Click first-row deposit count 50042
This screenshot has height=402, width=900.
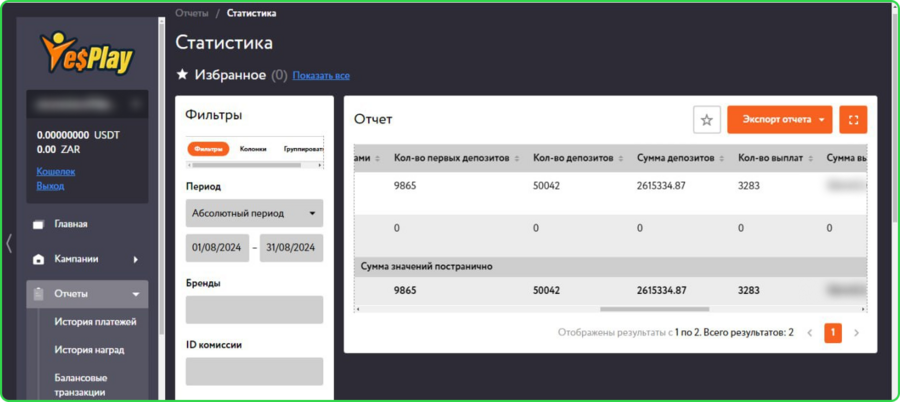546,187
